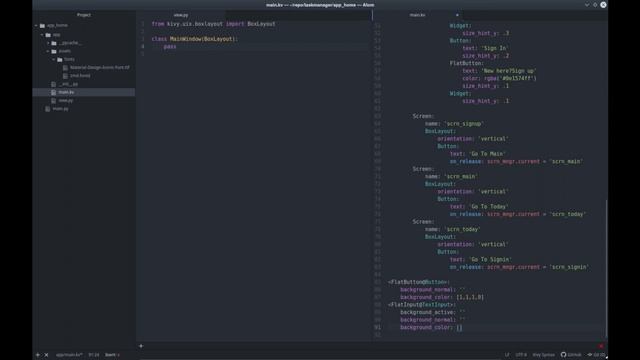Viewport: 640px width, 360px height.
Task: Click the 91:24 cursor position indicator
Action: [x=94, y=355]
